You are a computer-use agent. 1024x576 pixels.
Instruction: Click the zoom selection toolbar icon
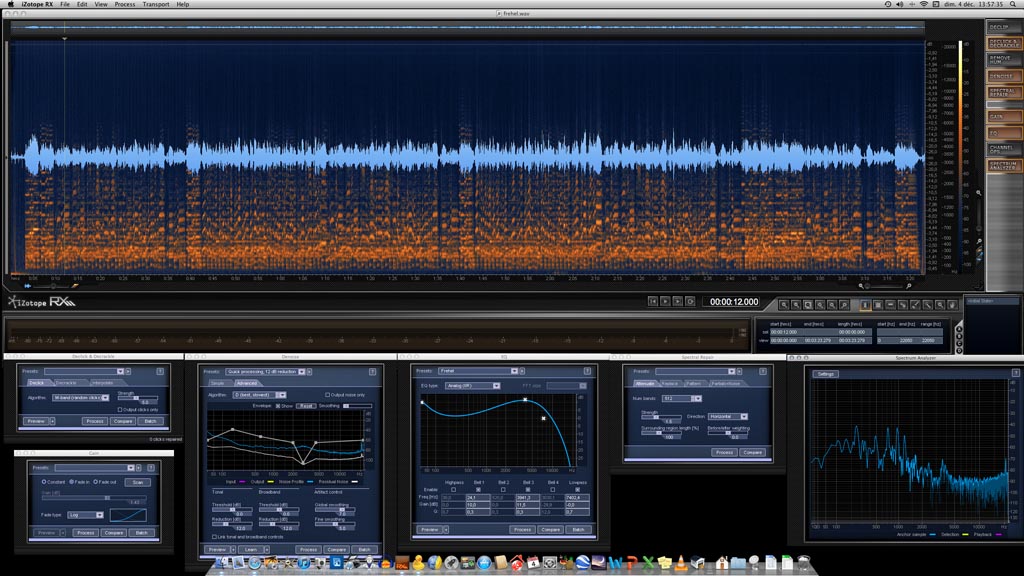808,304
